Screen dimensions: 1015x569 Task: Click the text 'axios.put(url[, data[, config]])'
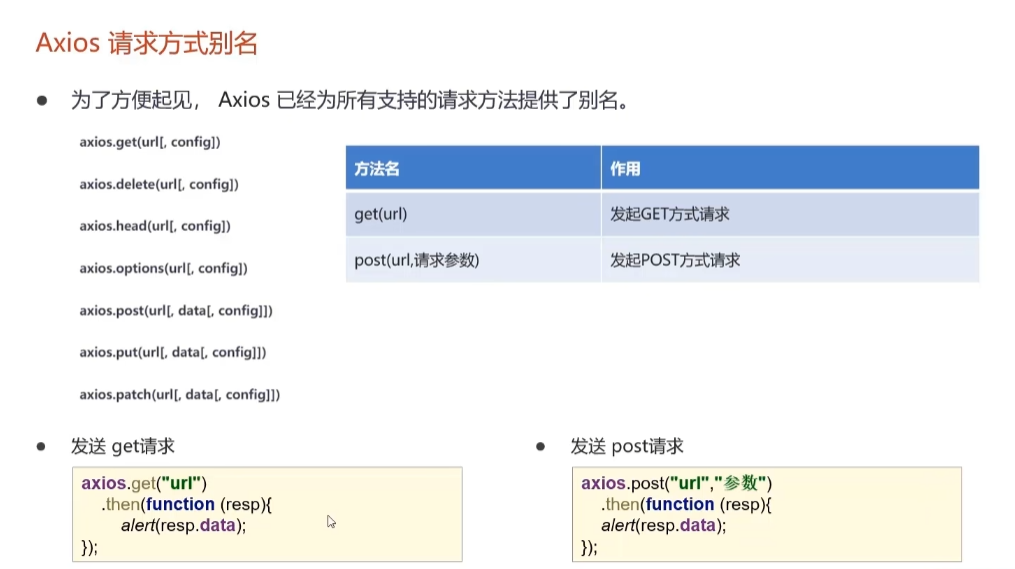click(x=173, y=352)
